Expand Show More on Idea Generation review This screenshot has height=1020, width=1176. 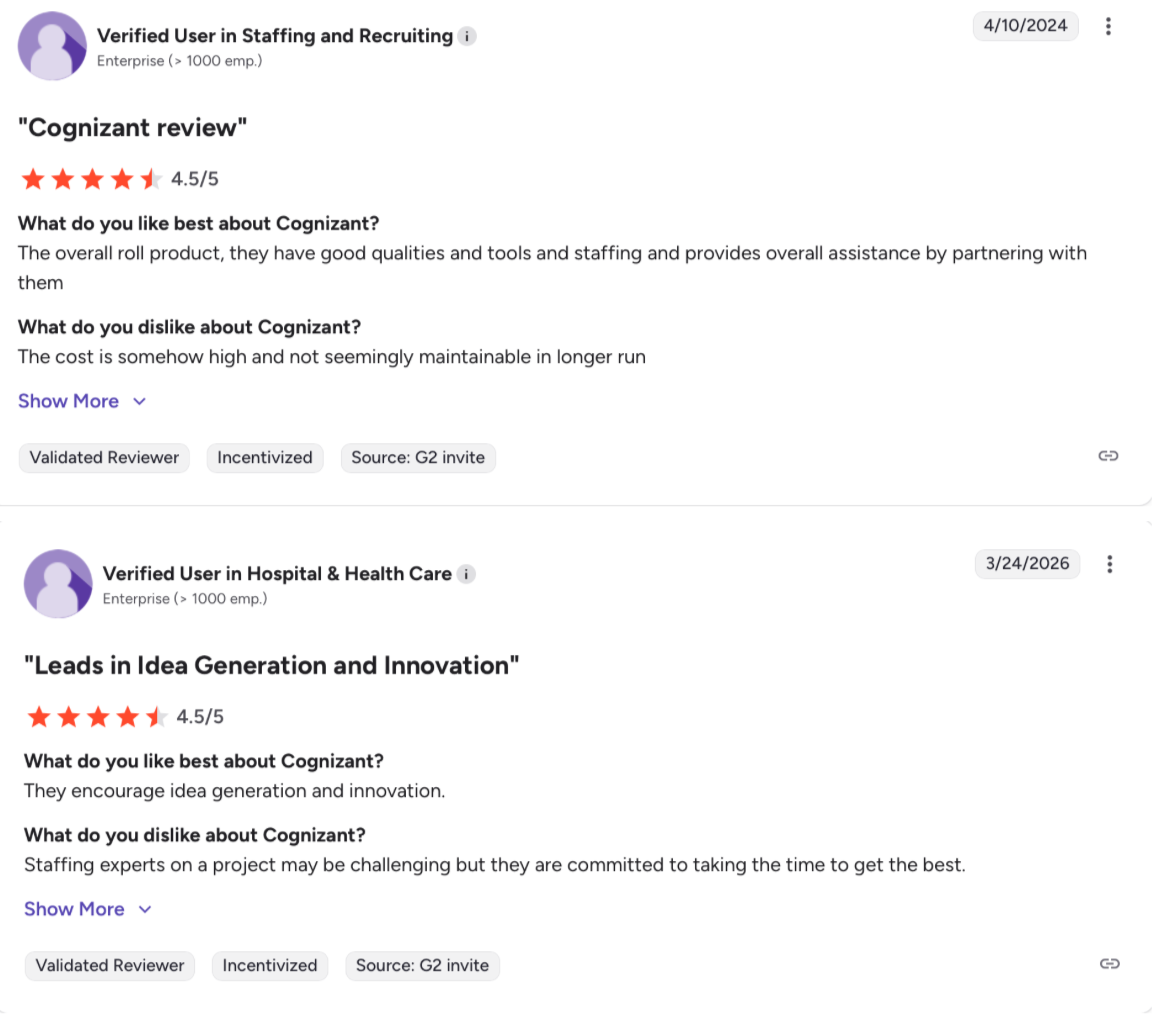coord(74,909)
